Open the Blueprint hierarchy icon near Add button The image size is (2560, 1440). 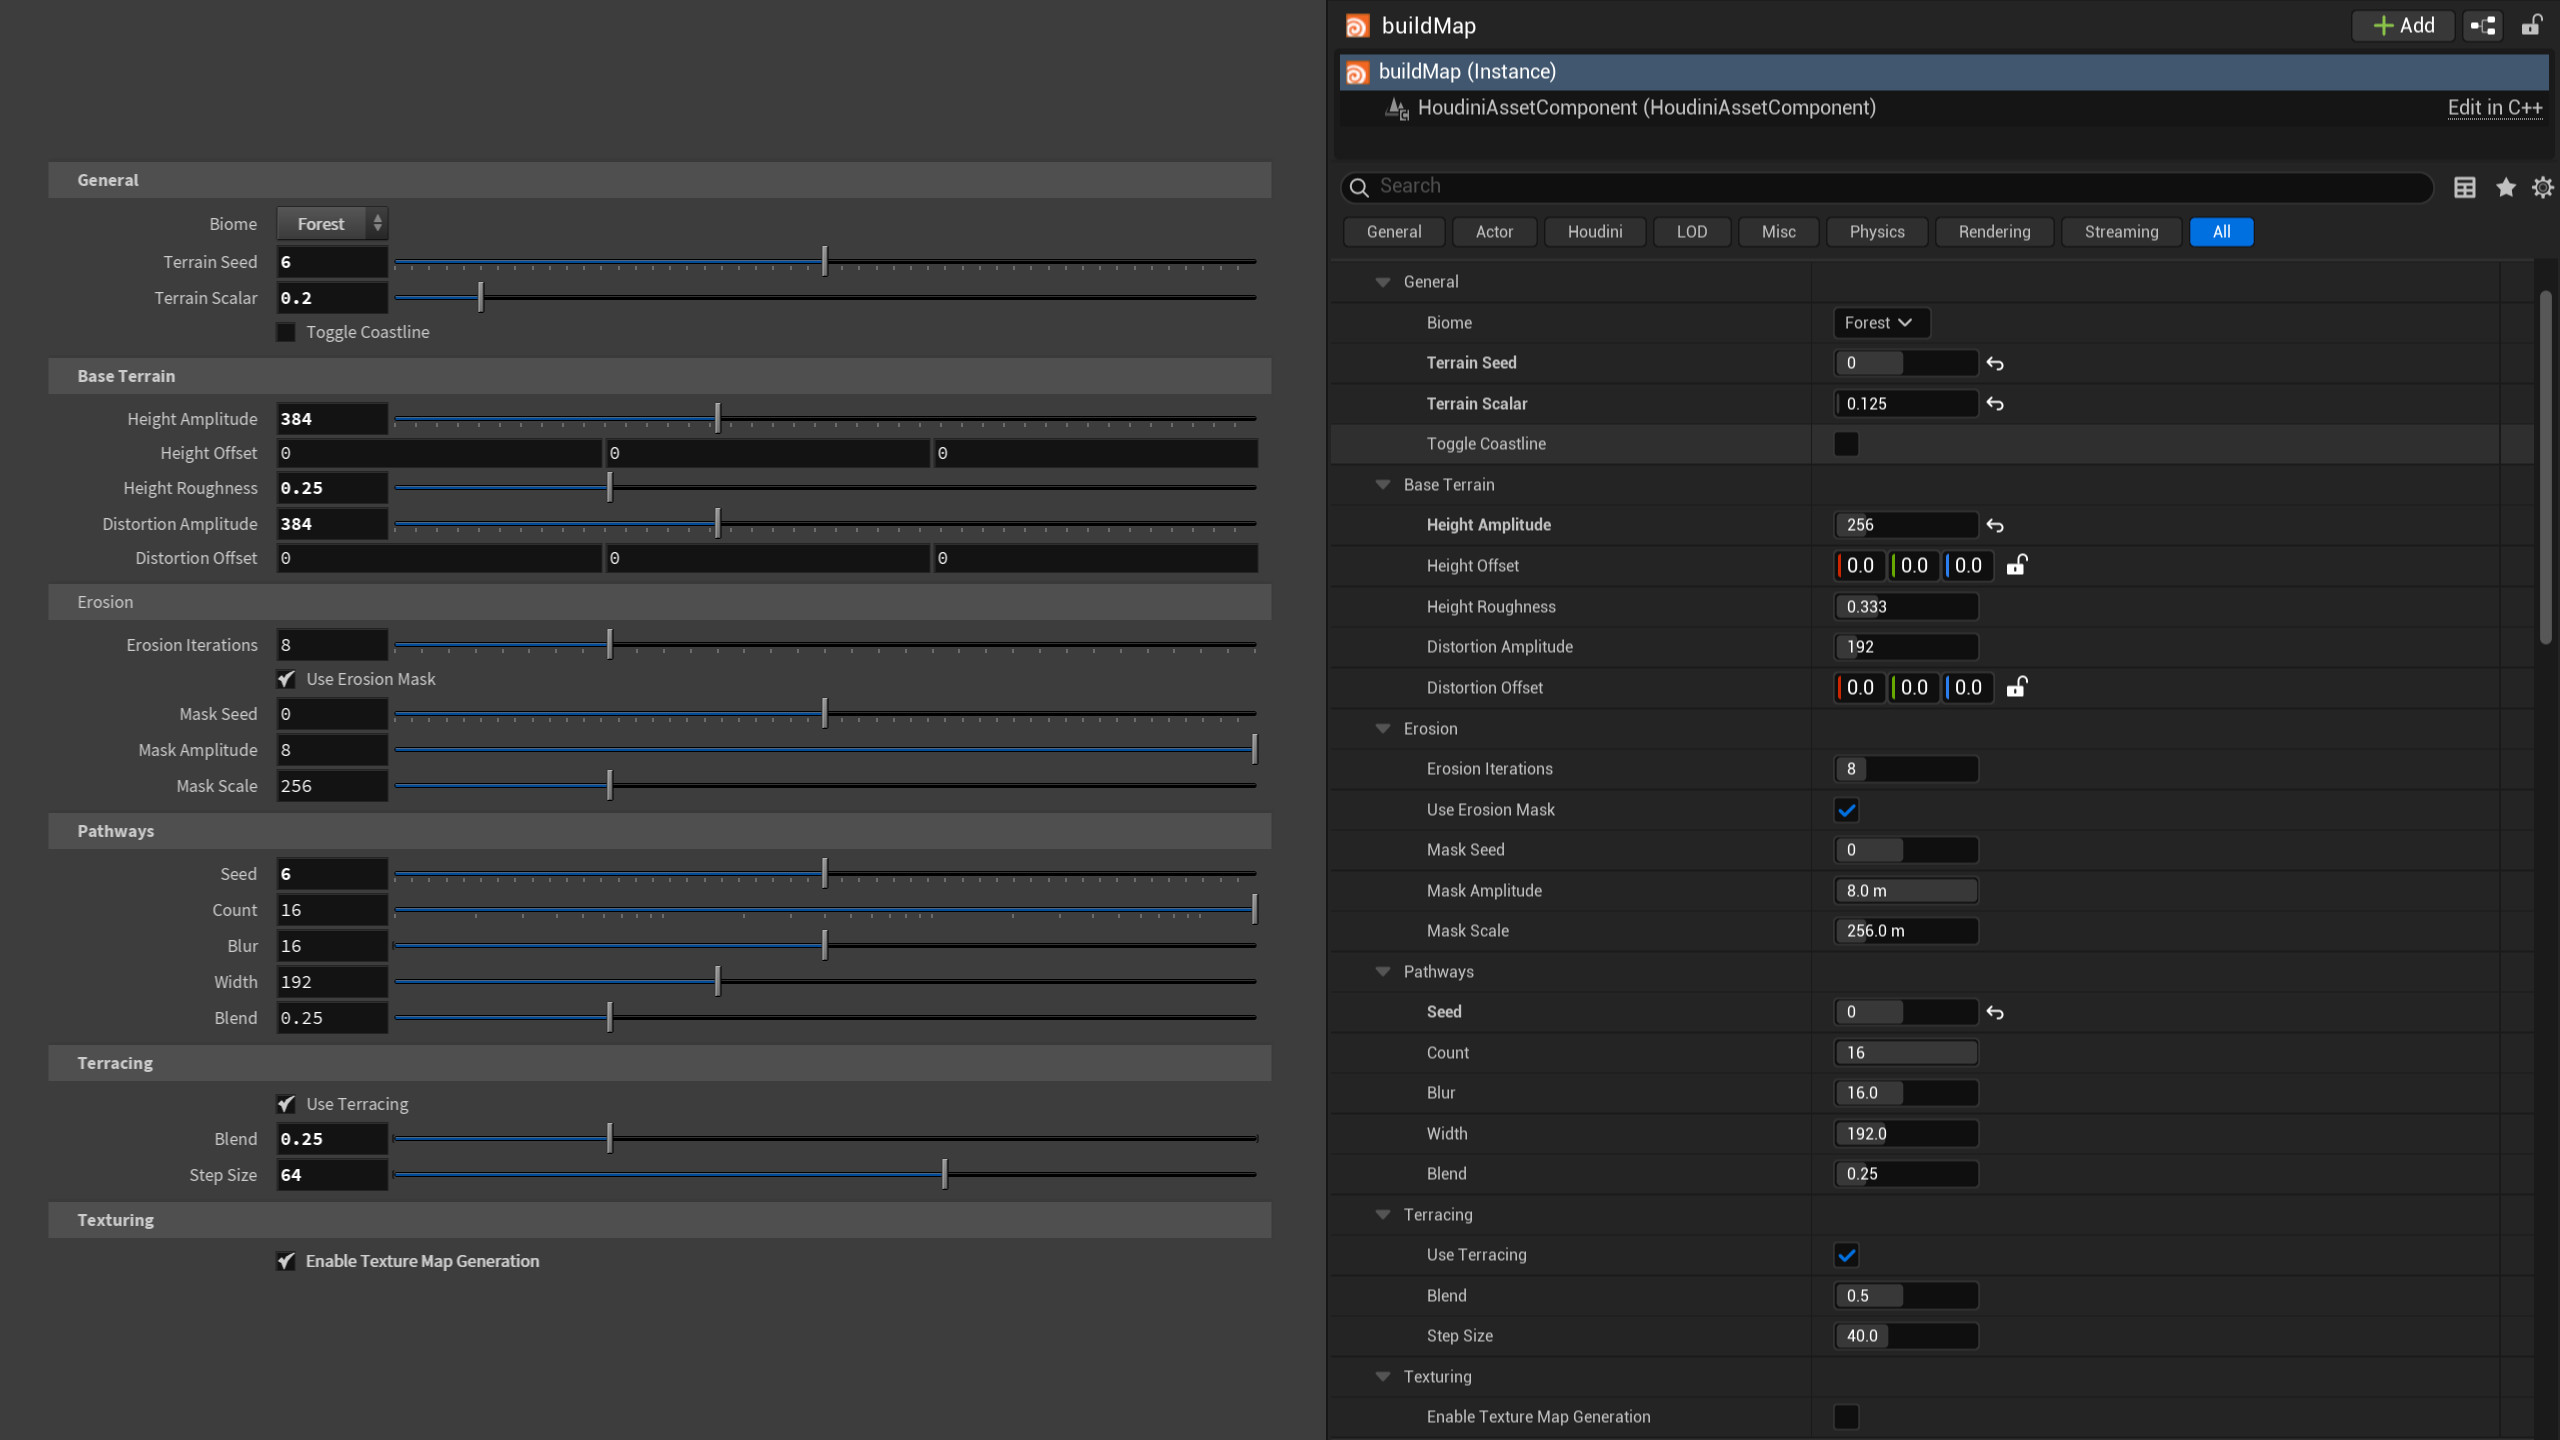pos(2482,25)
